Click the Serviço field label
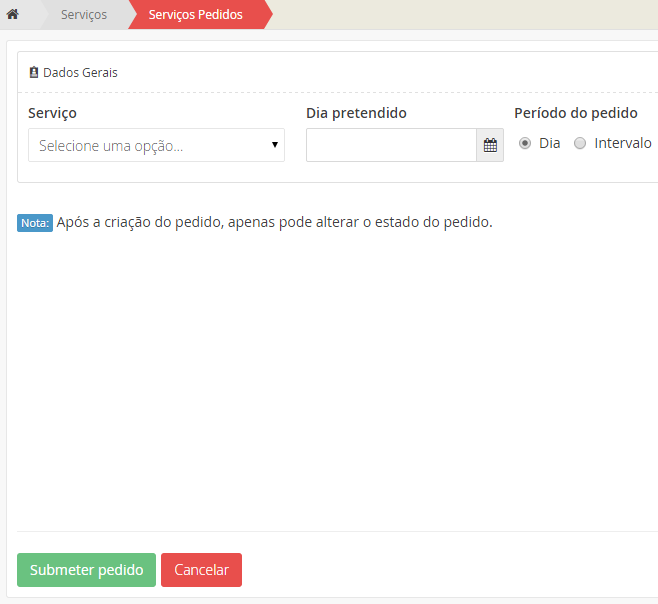The height and width of the screenshot is (604, 658). click(x=52, y=113)
